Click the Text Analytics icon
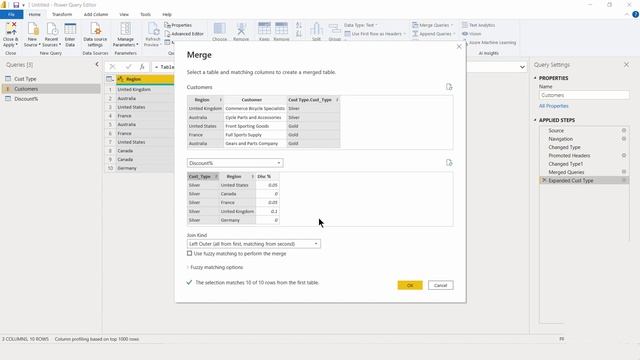This screenshot has height=360, width=640. point(478,25)
